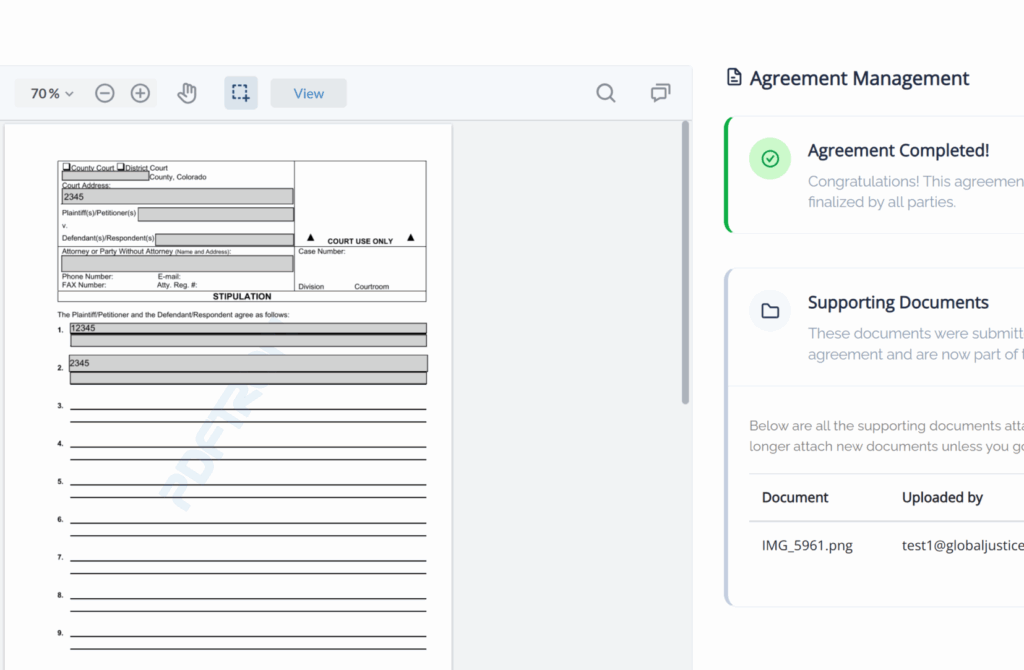Select the hand pan tool
The height and width of the screenshot is (670, 1024).
187,93
